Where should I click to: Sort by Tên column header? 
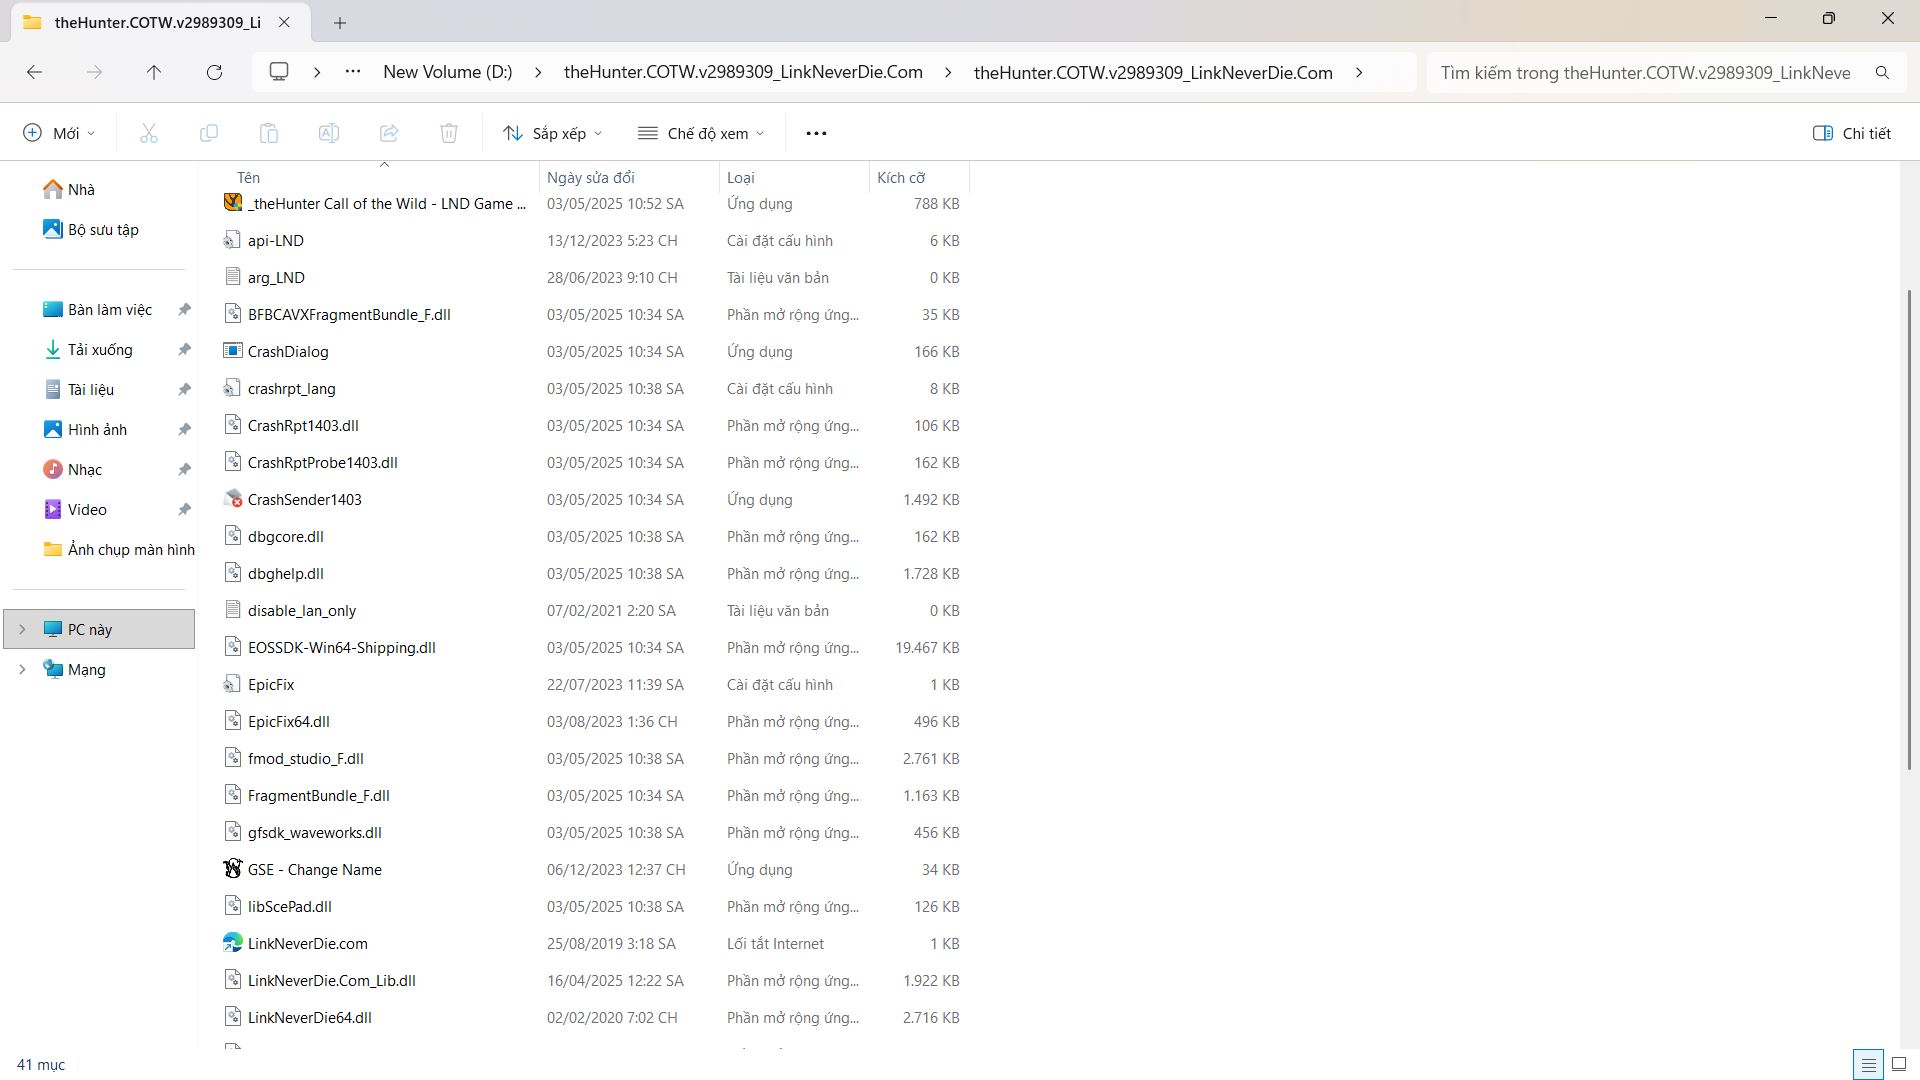coord(248,177)
